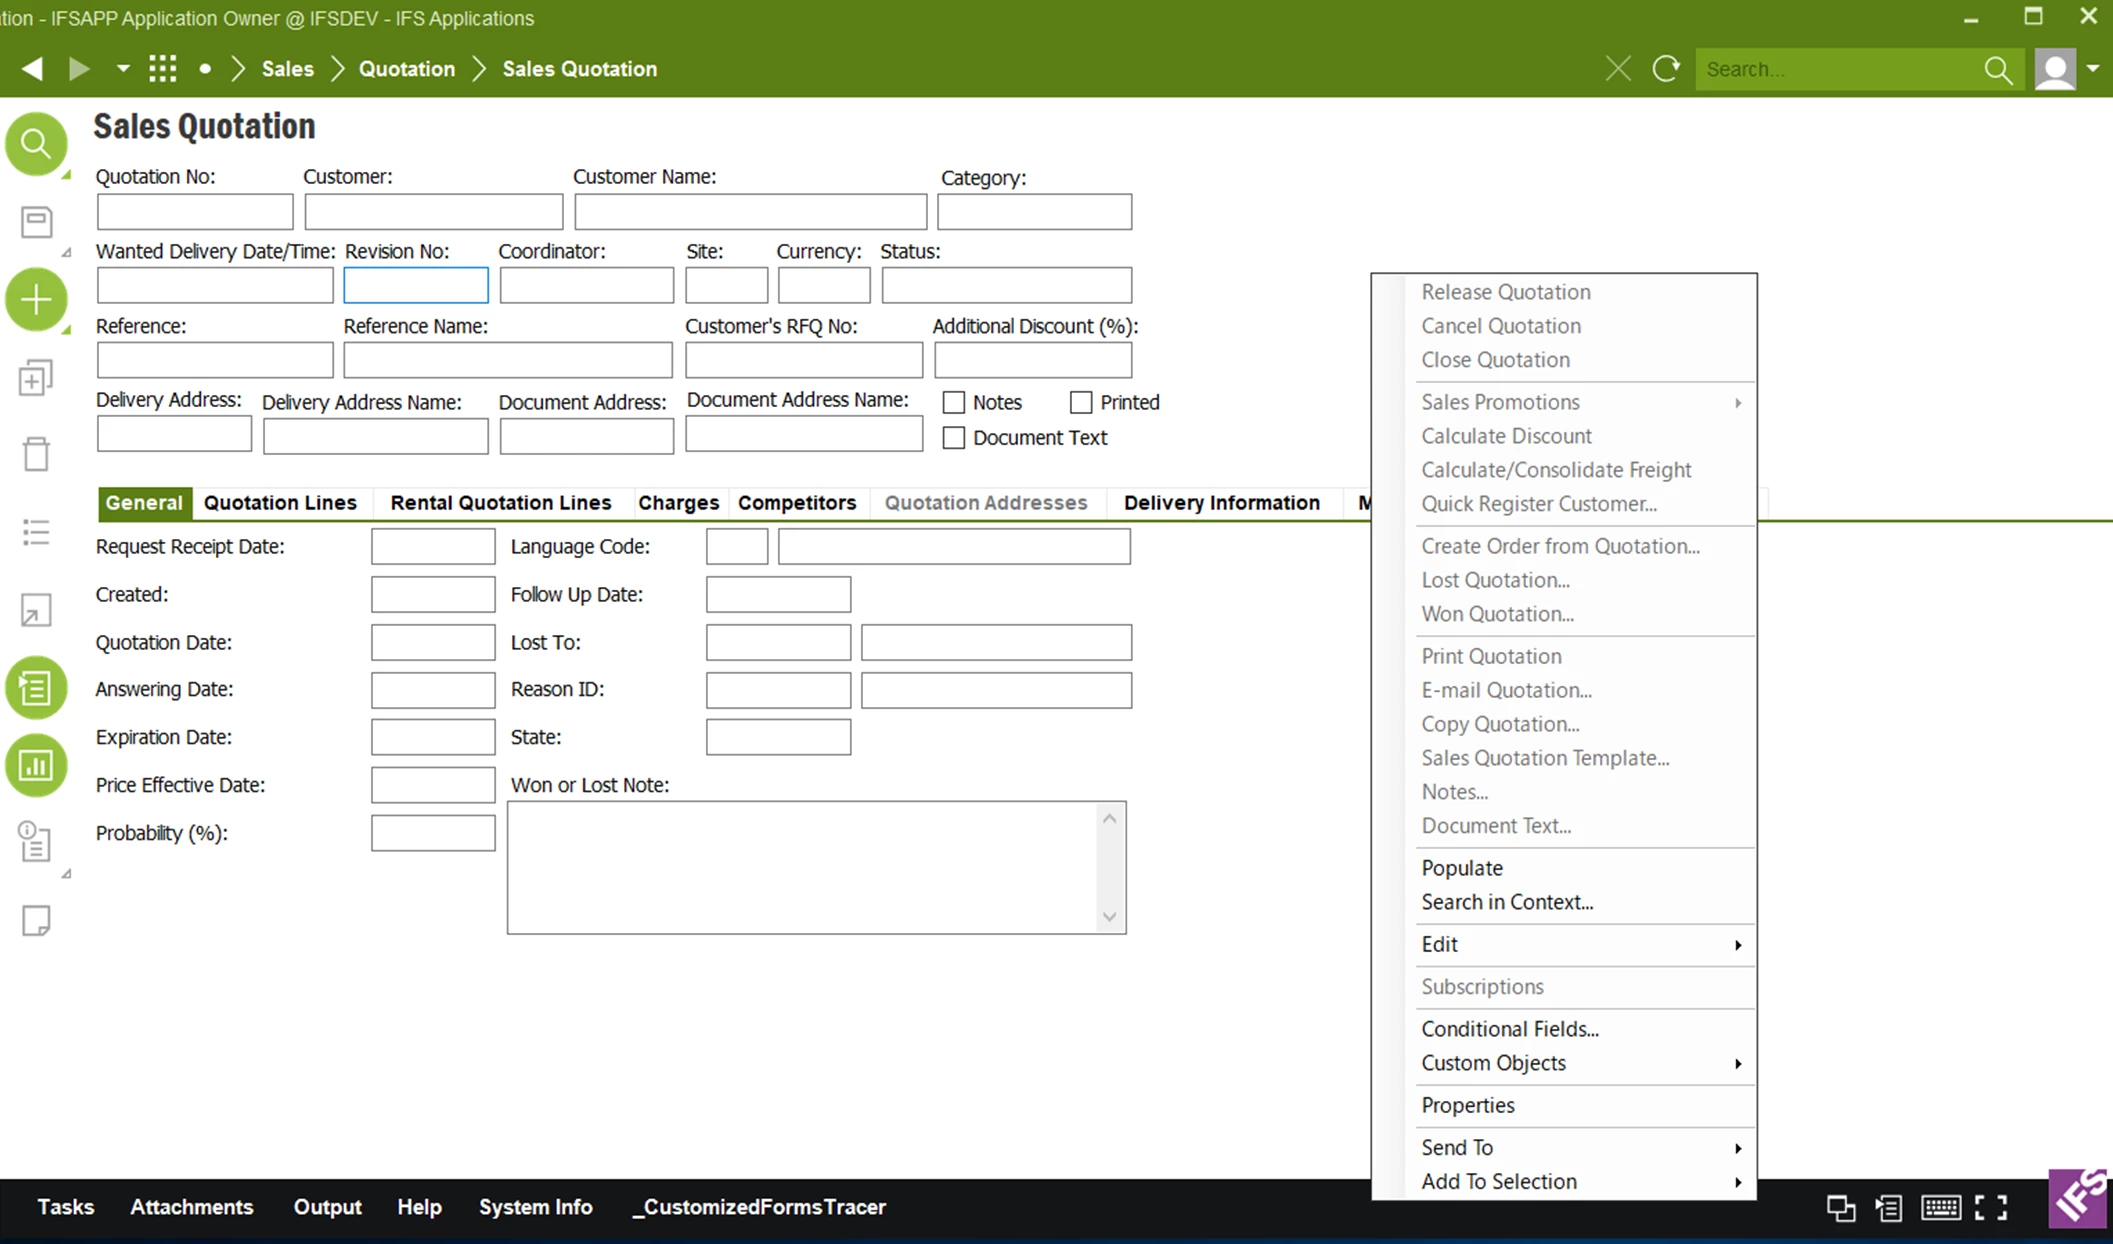Open the Competitors tab

point(797,503)
